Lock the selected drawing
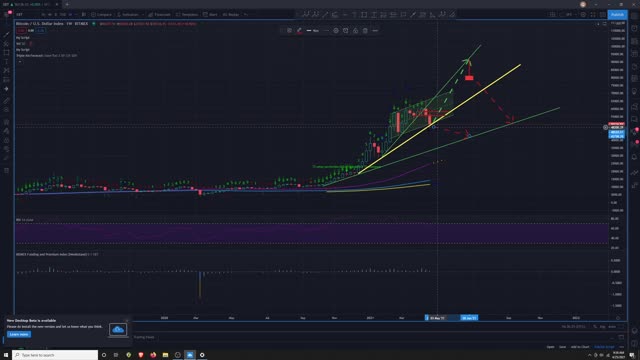Screen dimensions: 640x360 point(355,31)
